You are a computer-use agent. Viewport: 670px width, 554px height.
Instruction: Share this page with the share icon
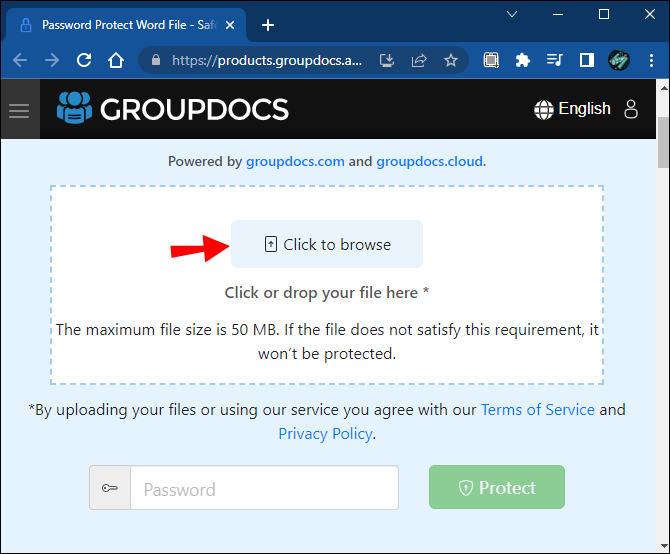pos(419,60)
